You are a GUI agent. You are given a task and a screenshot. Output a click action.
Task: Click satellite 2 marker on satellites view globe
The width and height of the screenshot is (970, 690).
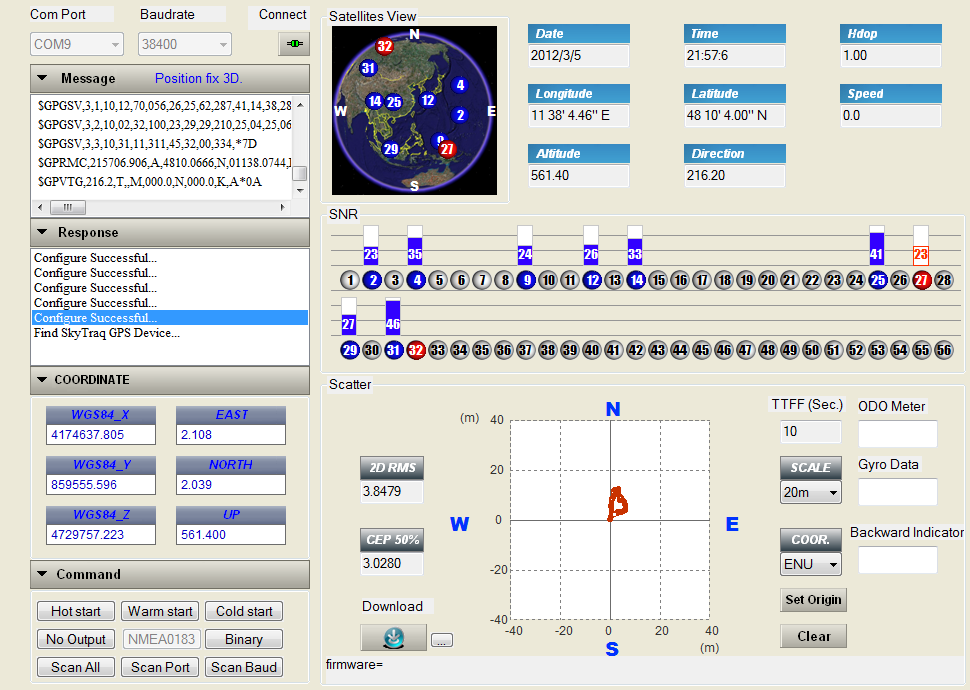pyautogui.click(x=459, y=114)
